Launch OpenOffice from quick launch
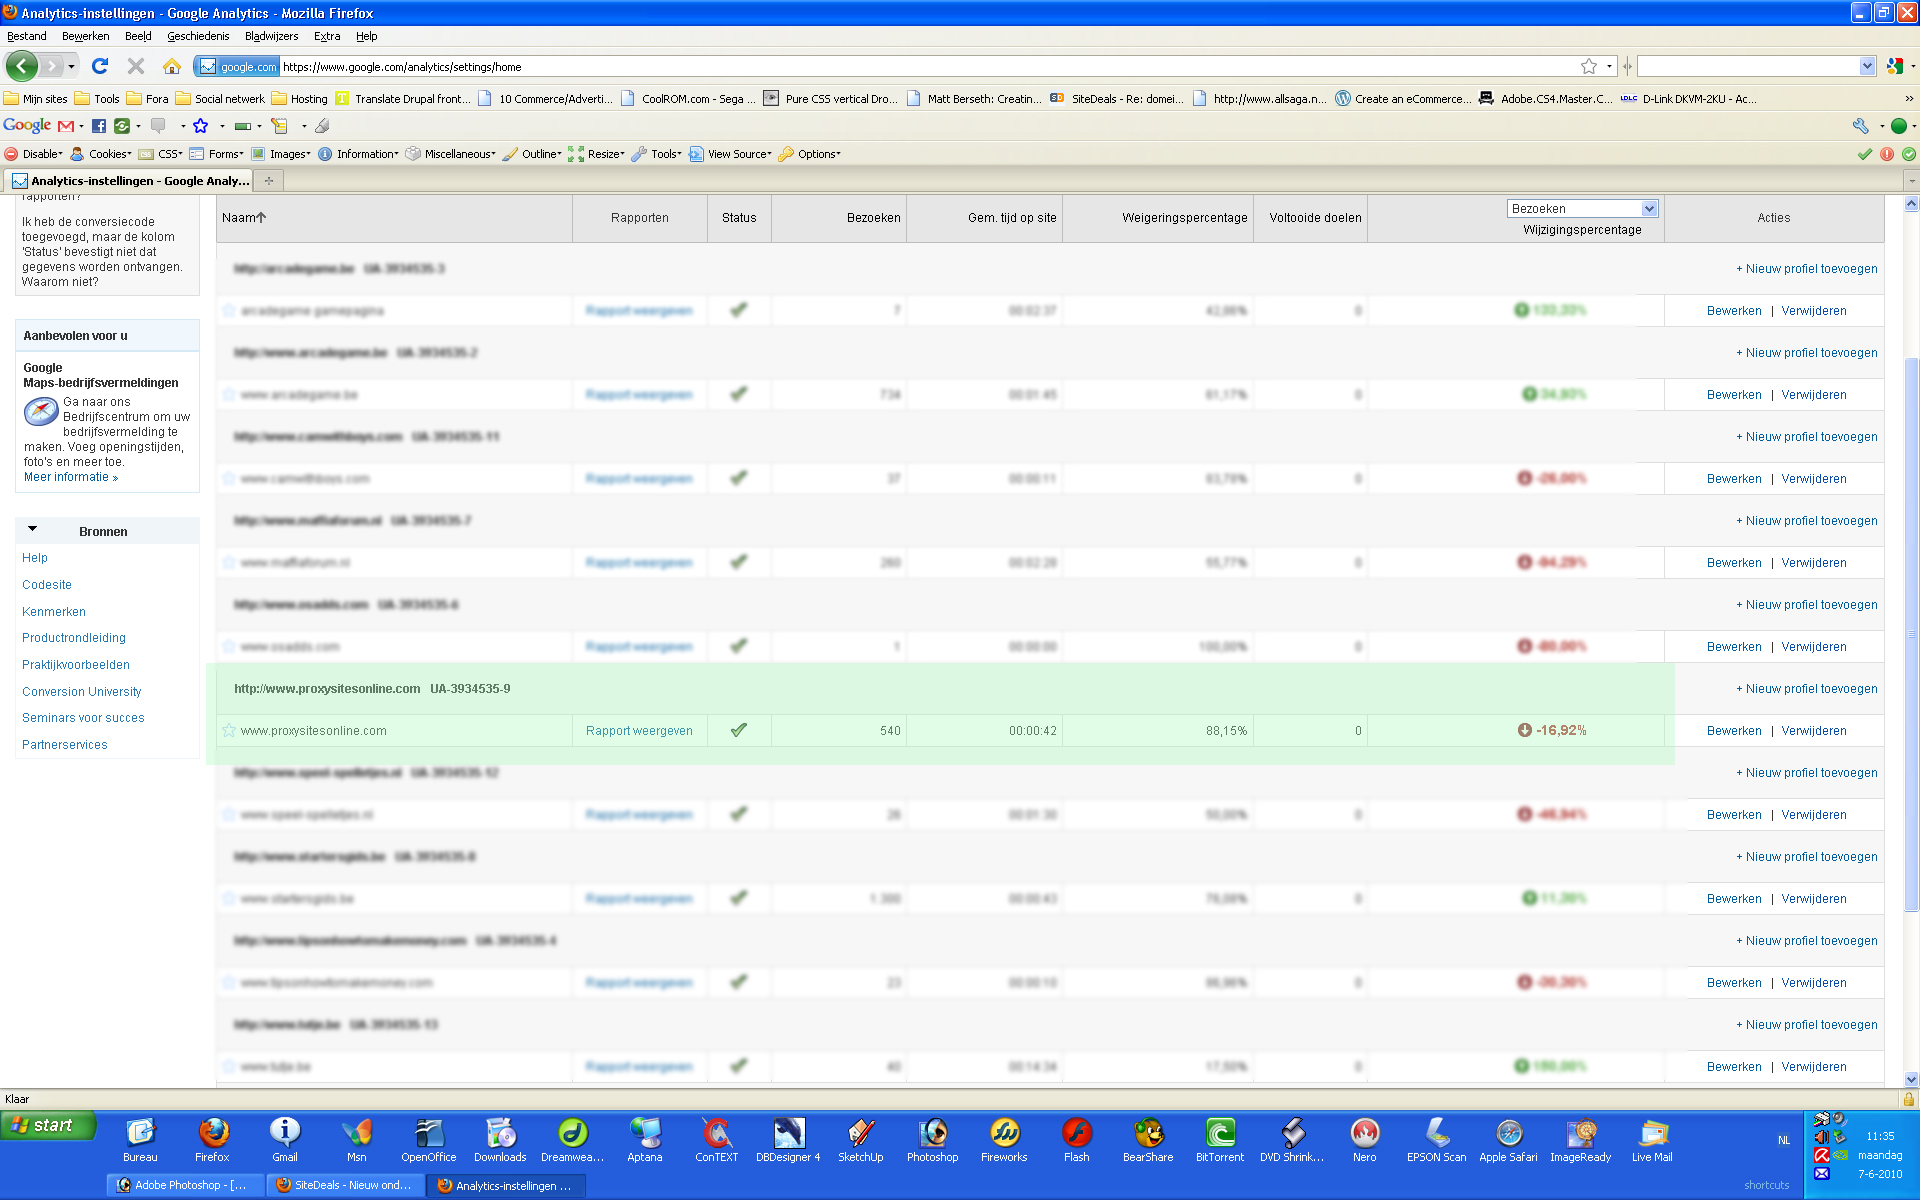Screen dimensions: 1920x1200 click(429, 1140)
